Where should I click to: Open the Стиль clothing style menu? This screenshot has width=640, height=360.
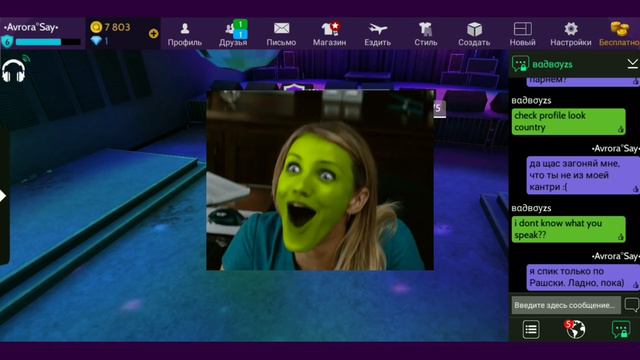point(426,34)
